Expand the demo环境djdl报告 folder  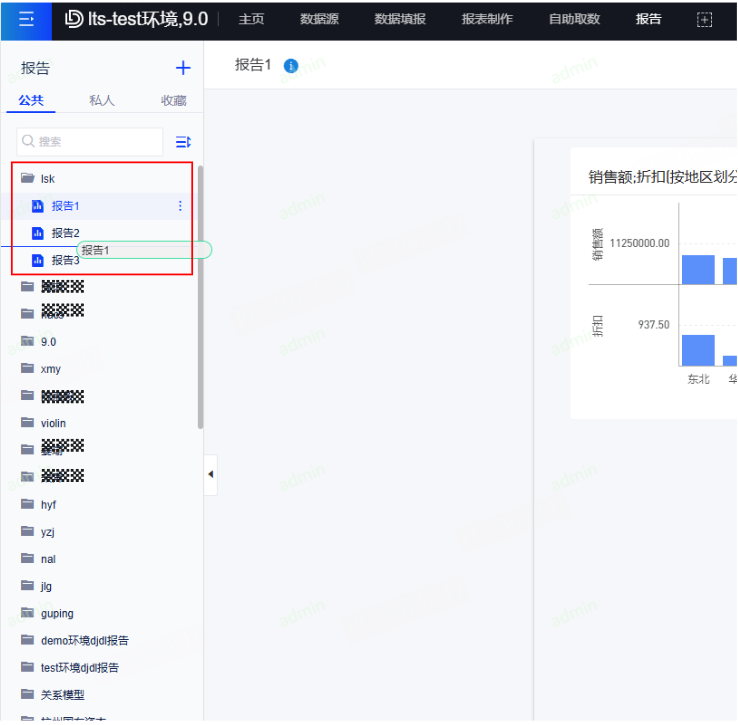(x=28, y=640)
